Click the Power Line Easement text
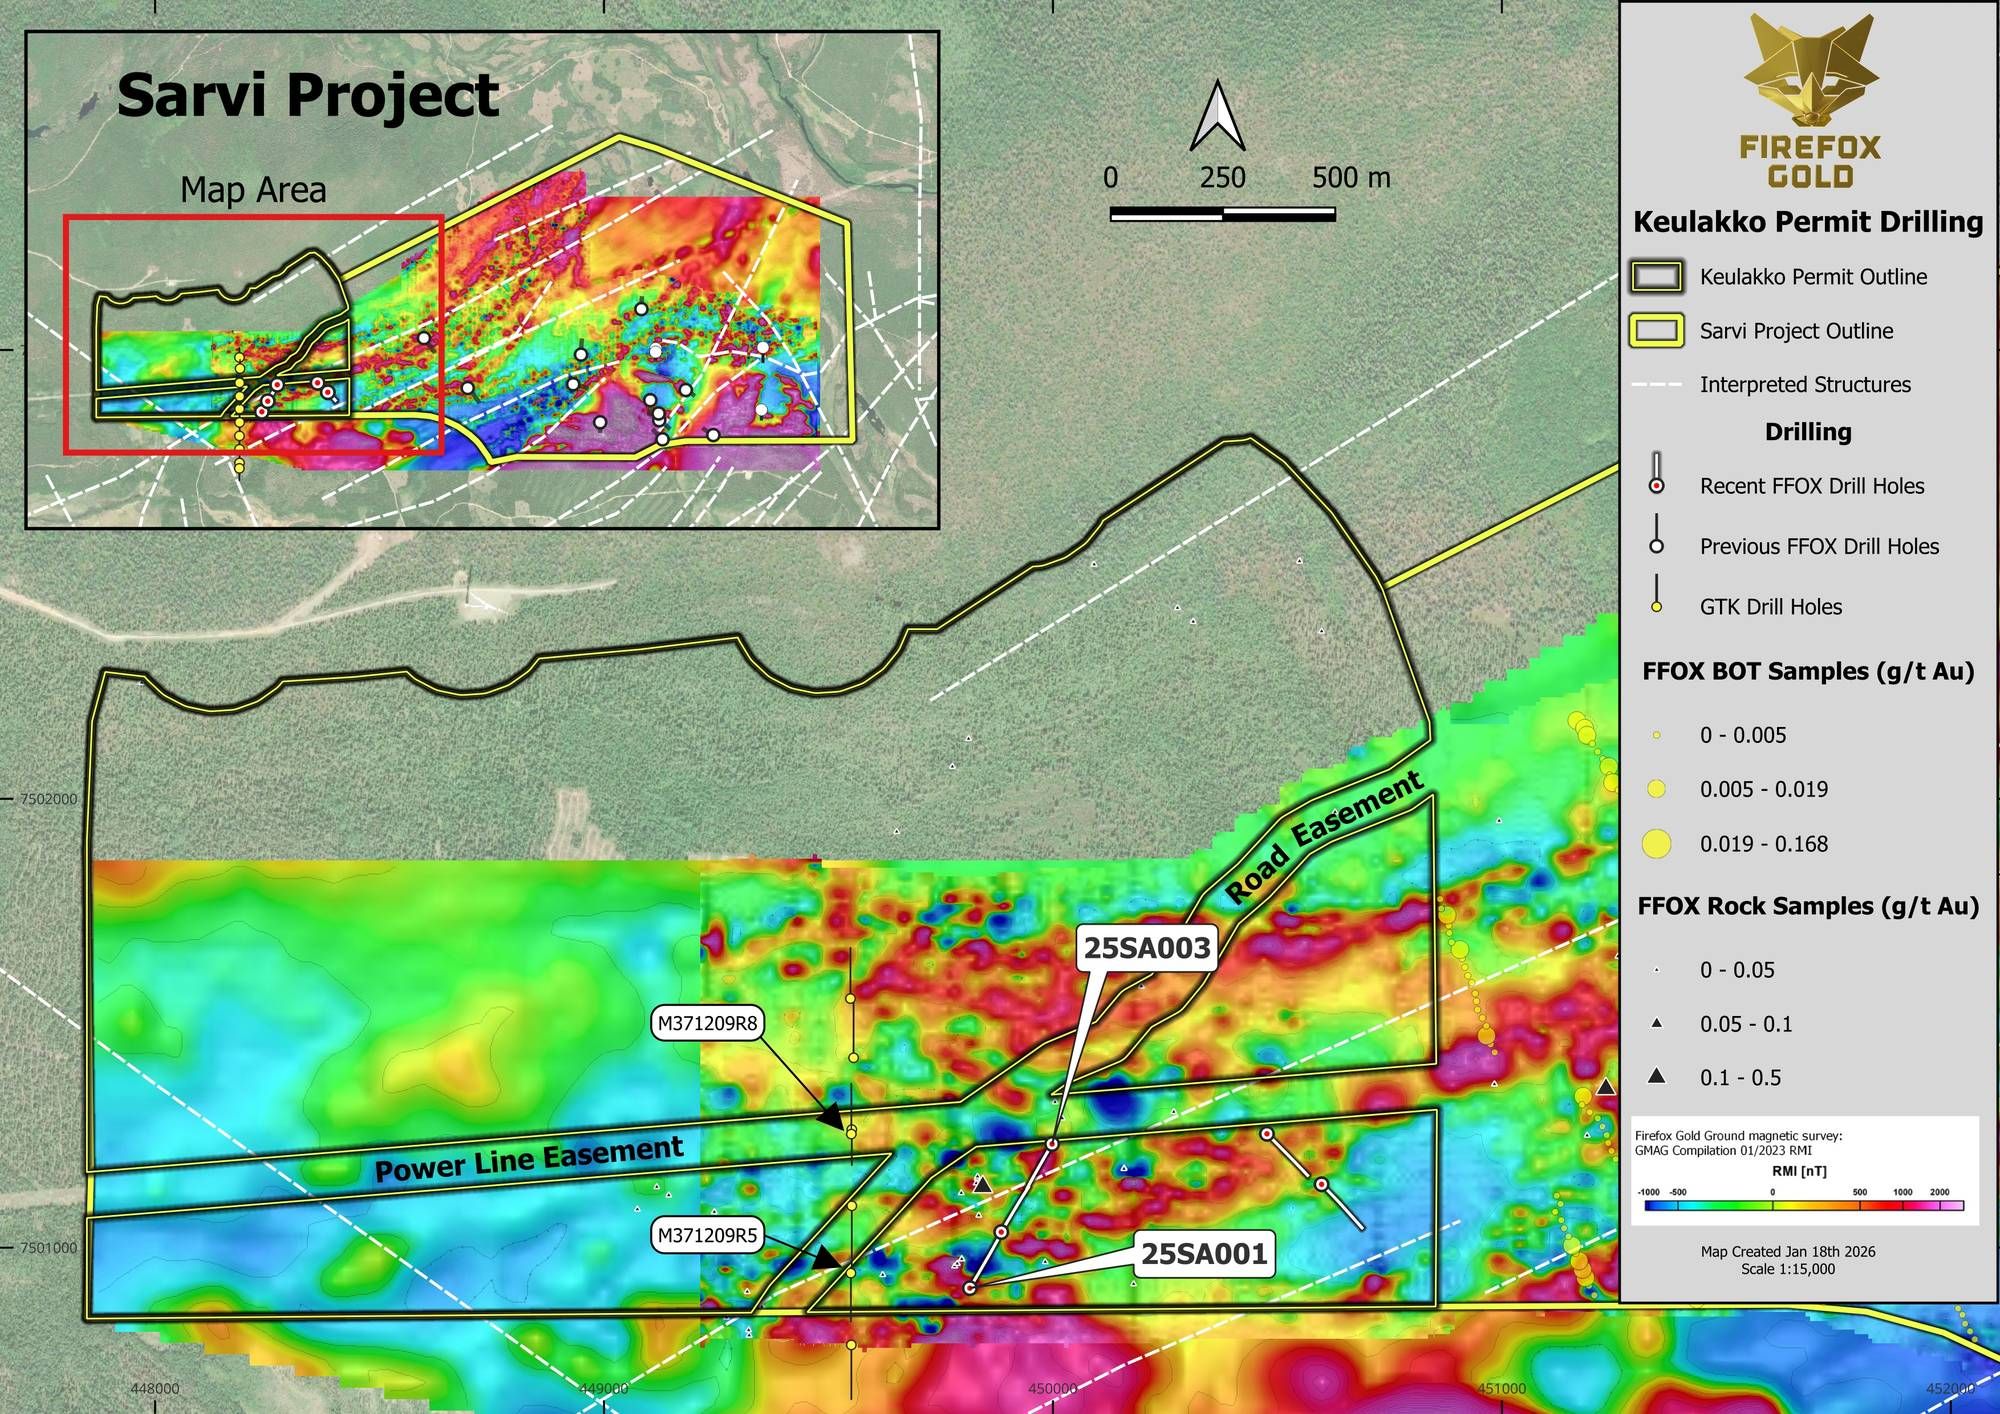Image resolution: width=2000 pixels, height=1414 pixels. [529, 1159]
